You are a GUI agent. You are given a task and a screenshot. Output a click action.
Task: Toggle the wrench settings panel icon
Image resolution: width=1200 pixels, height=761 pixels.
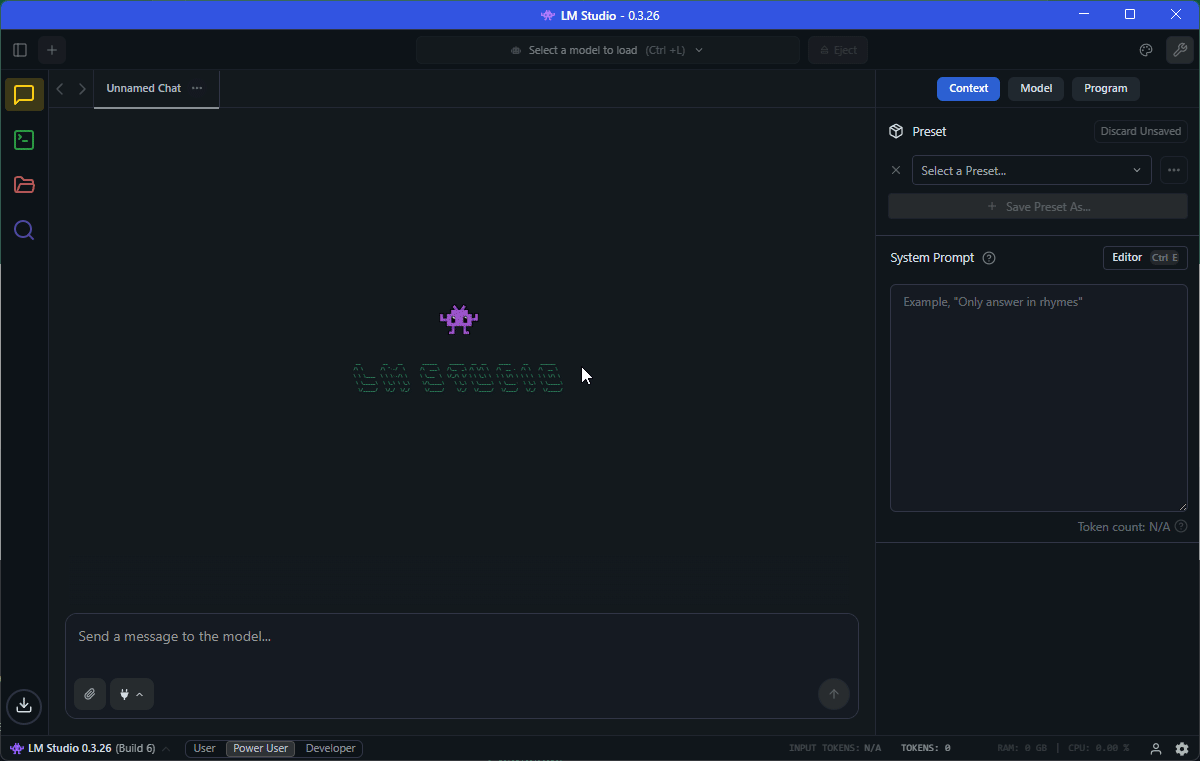point(1180,50)
